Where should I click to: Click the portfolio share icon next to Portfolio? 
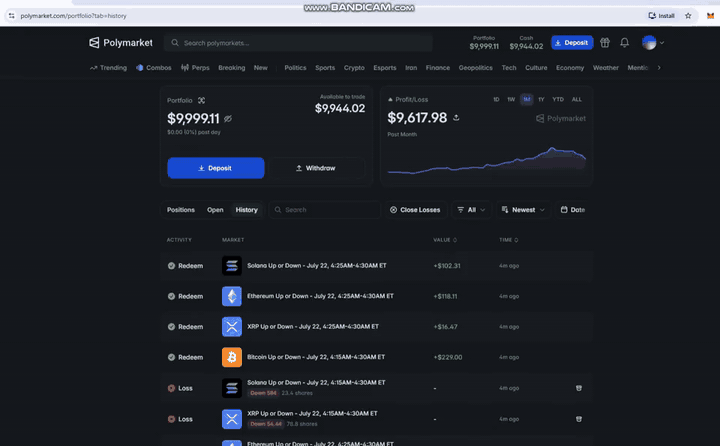pyautogui.click(x=202, y=100)
